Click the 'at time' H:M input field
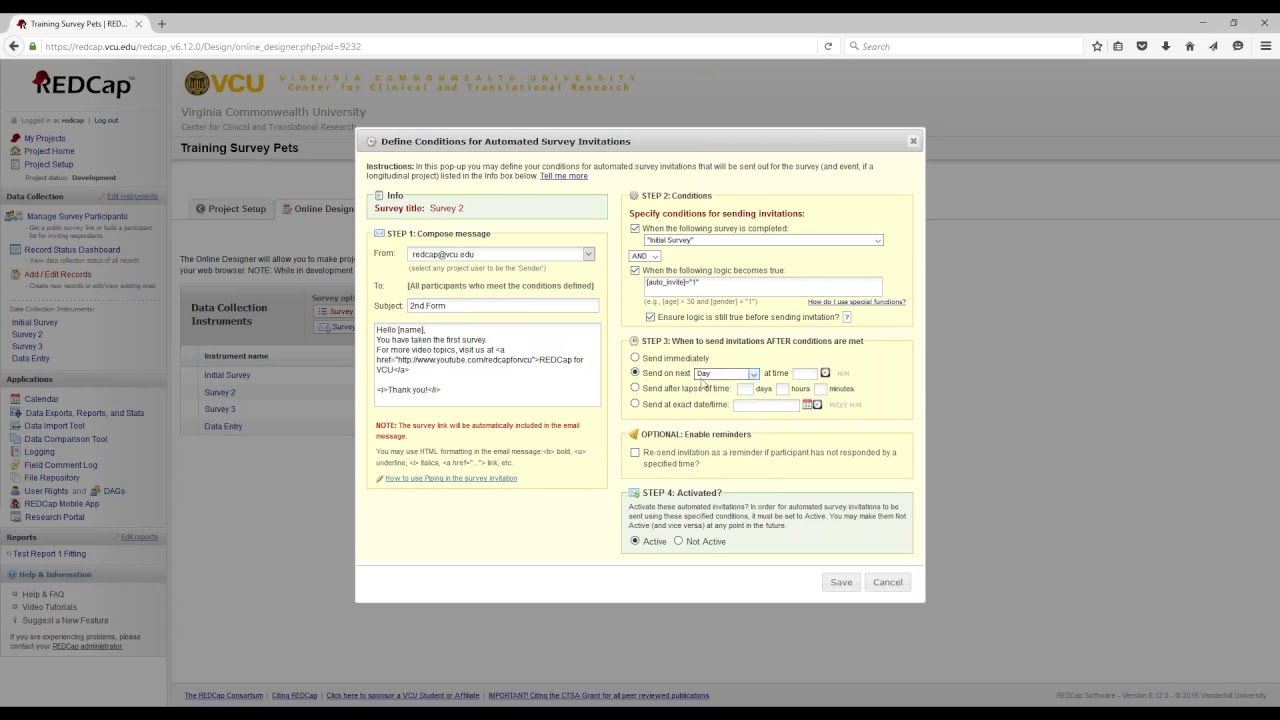Screen dimensions: 1280x720 coord(805,373)
